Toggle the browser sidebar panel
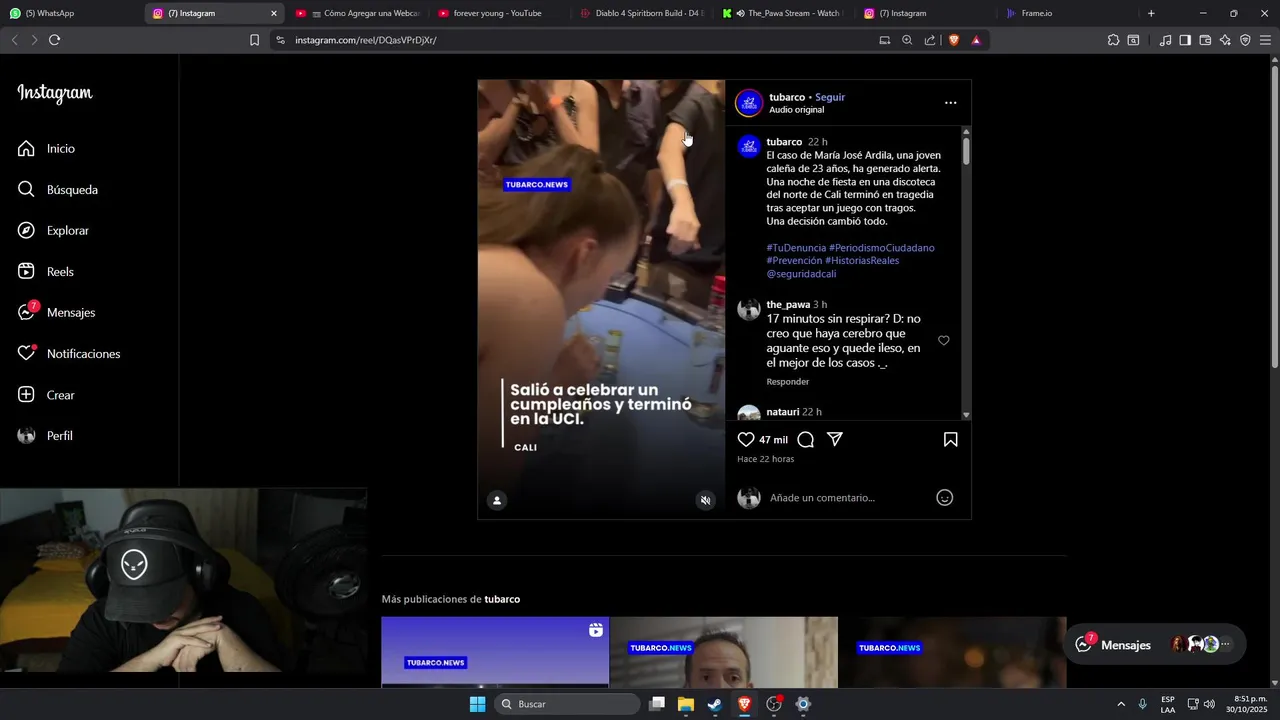Viewport: 1280px width, 720px height. pos(1185,40)
